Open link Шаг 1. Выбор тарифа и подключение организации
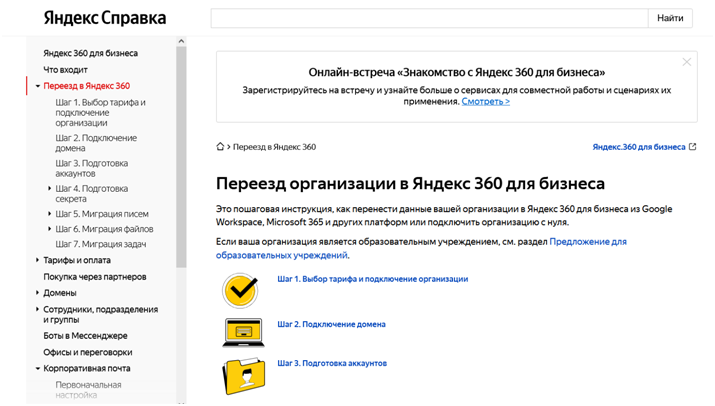Screen dimensions: 715x406 (373, 279)
